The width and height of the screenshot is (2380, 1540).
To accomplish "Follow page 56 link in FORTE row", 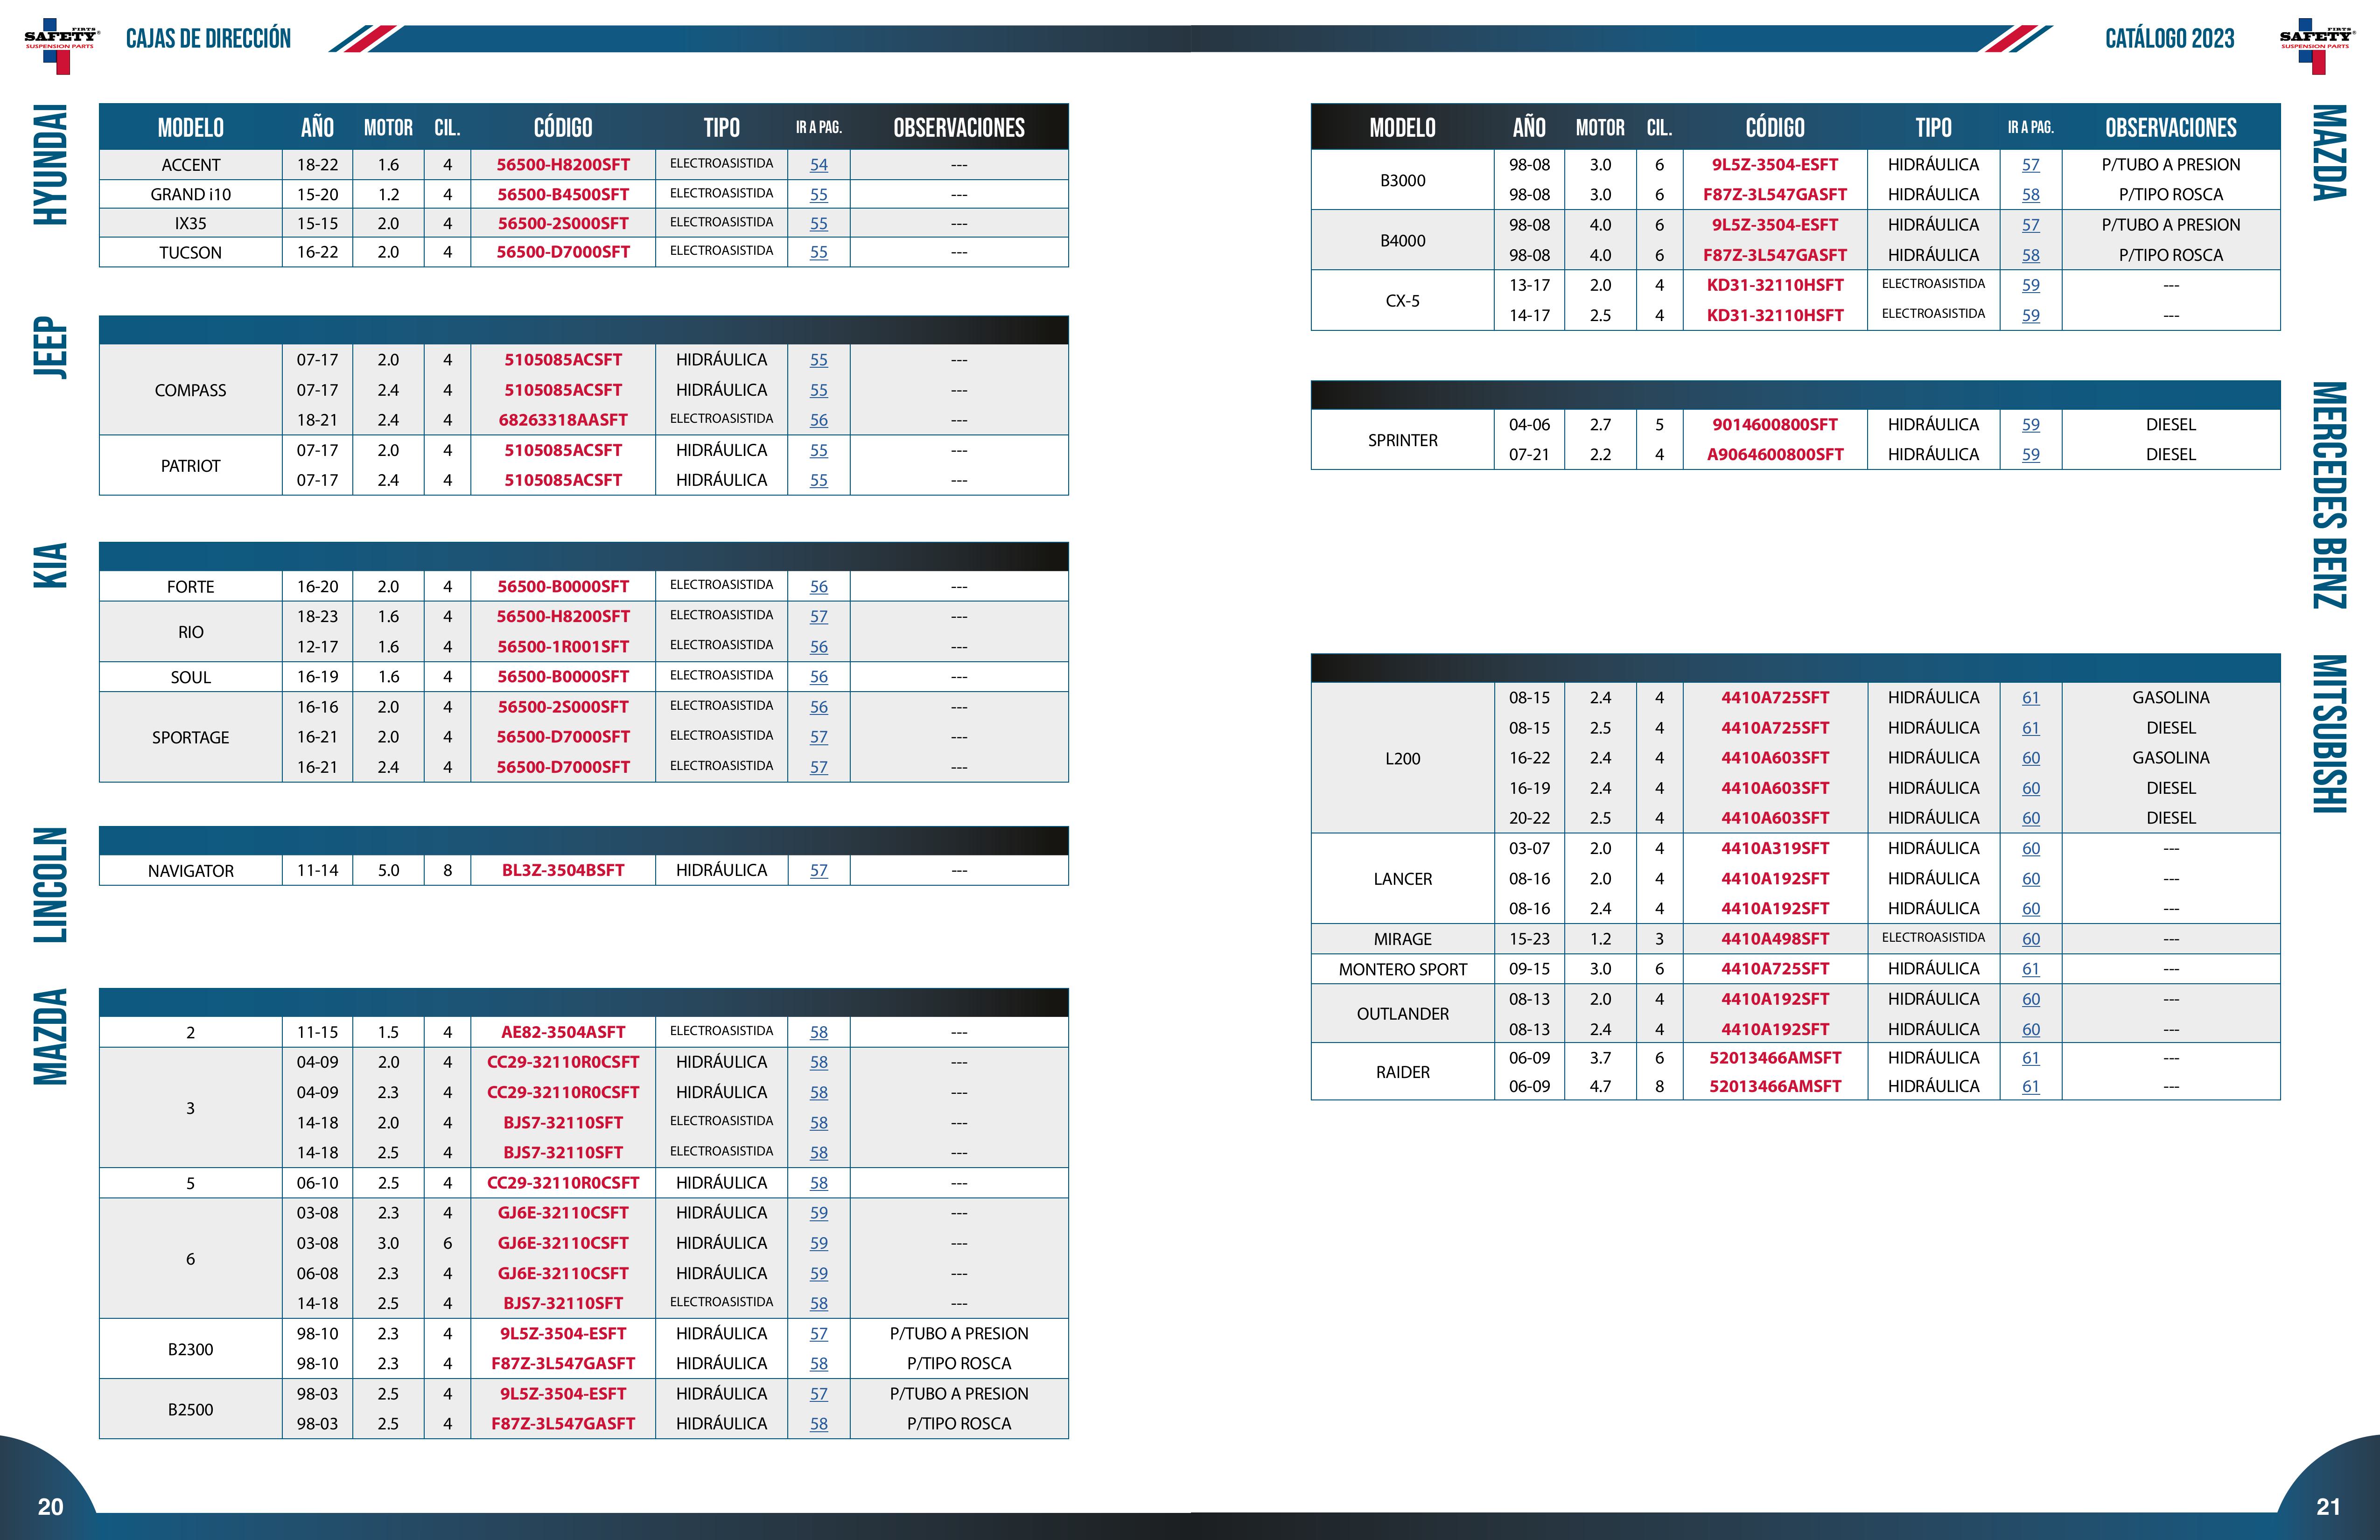I will pos(819,587).
